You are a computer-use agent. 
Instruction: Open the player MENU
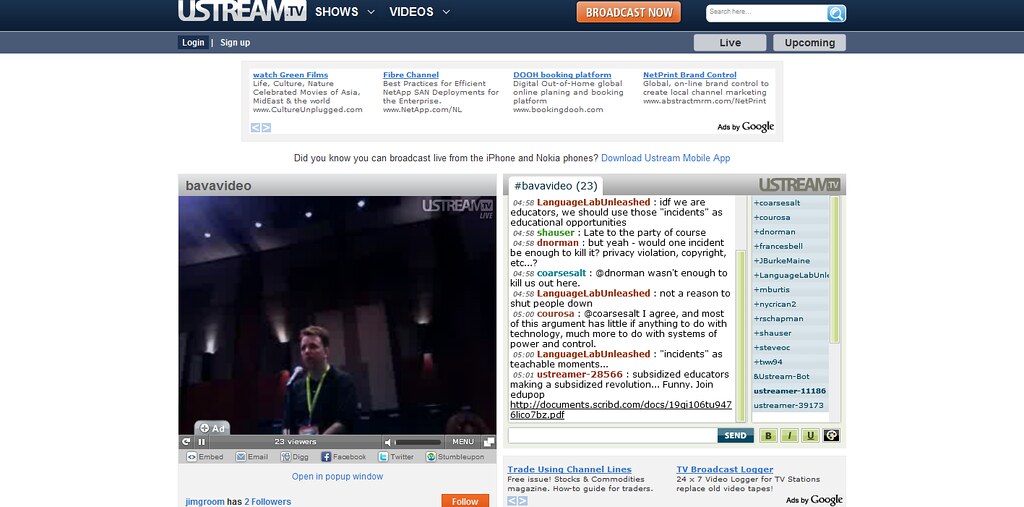tap(463, 442)
